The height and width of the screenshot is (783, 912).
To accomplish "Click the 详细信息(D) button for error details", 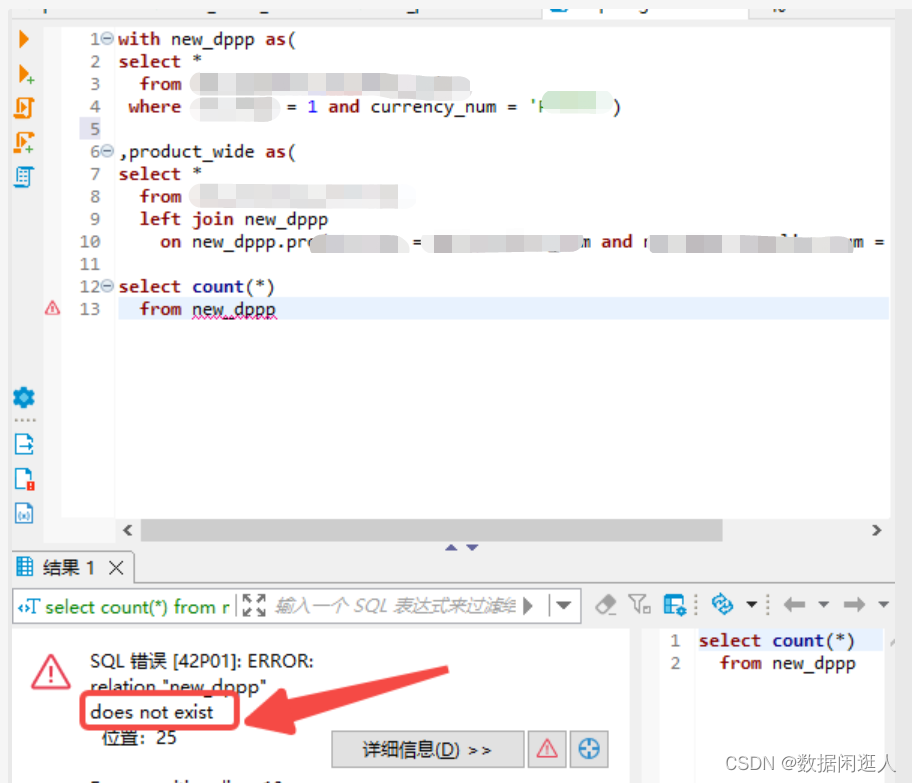I will coord(427,748).
